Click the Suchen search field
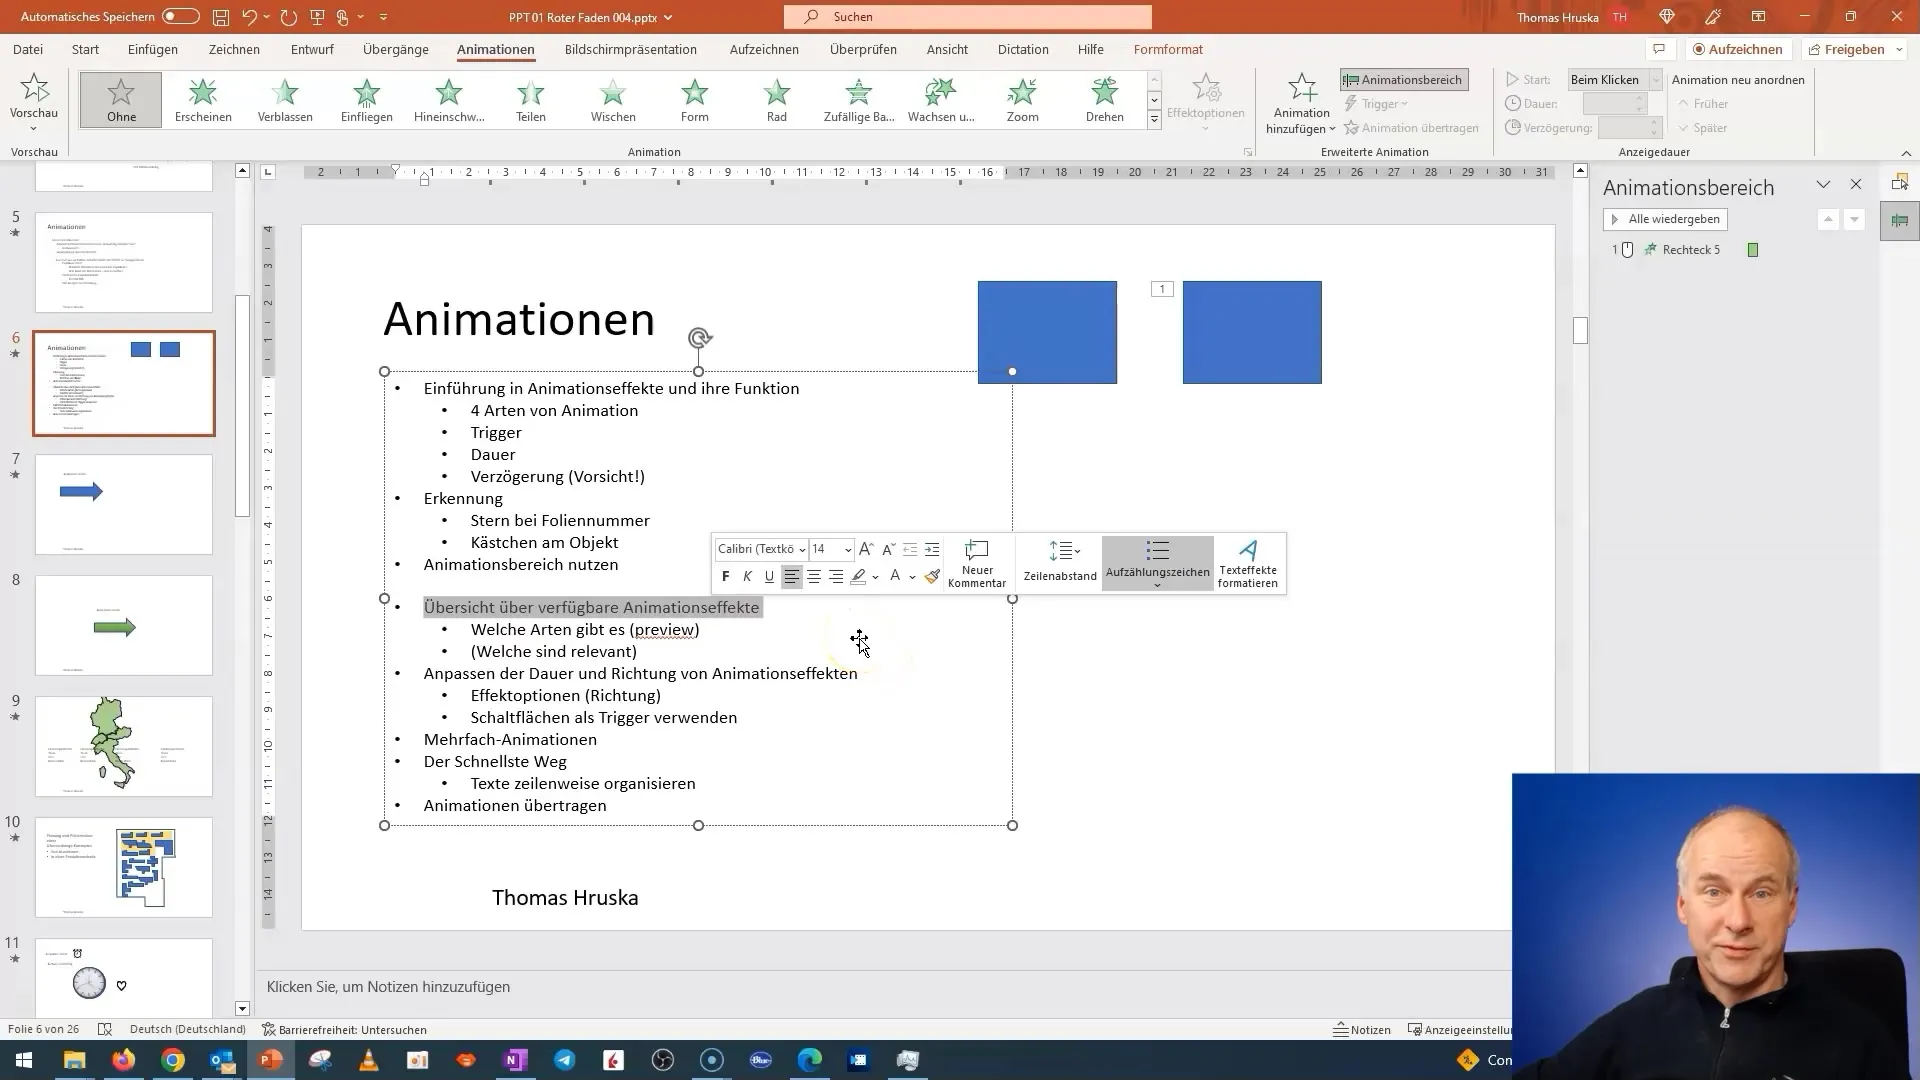 click(x=968, y=17)
